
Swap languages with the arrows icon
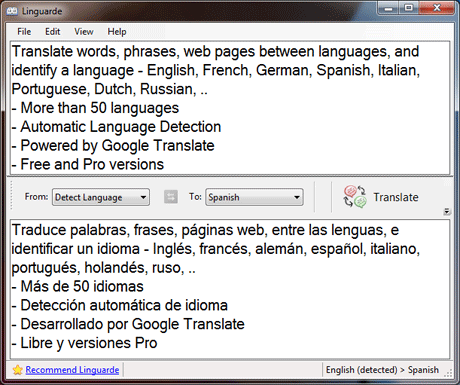pyautogui.click(x=171, y=197)
